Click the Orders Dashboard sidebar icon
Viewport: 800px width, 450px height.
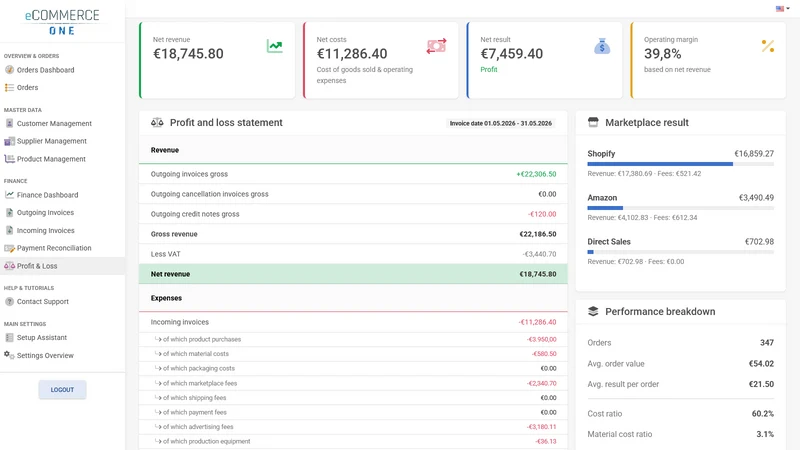click(x=9, y=70)
